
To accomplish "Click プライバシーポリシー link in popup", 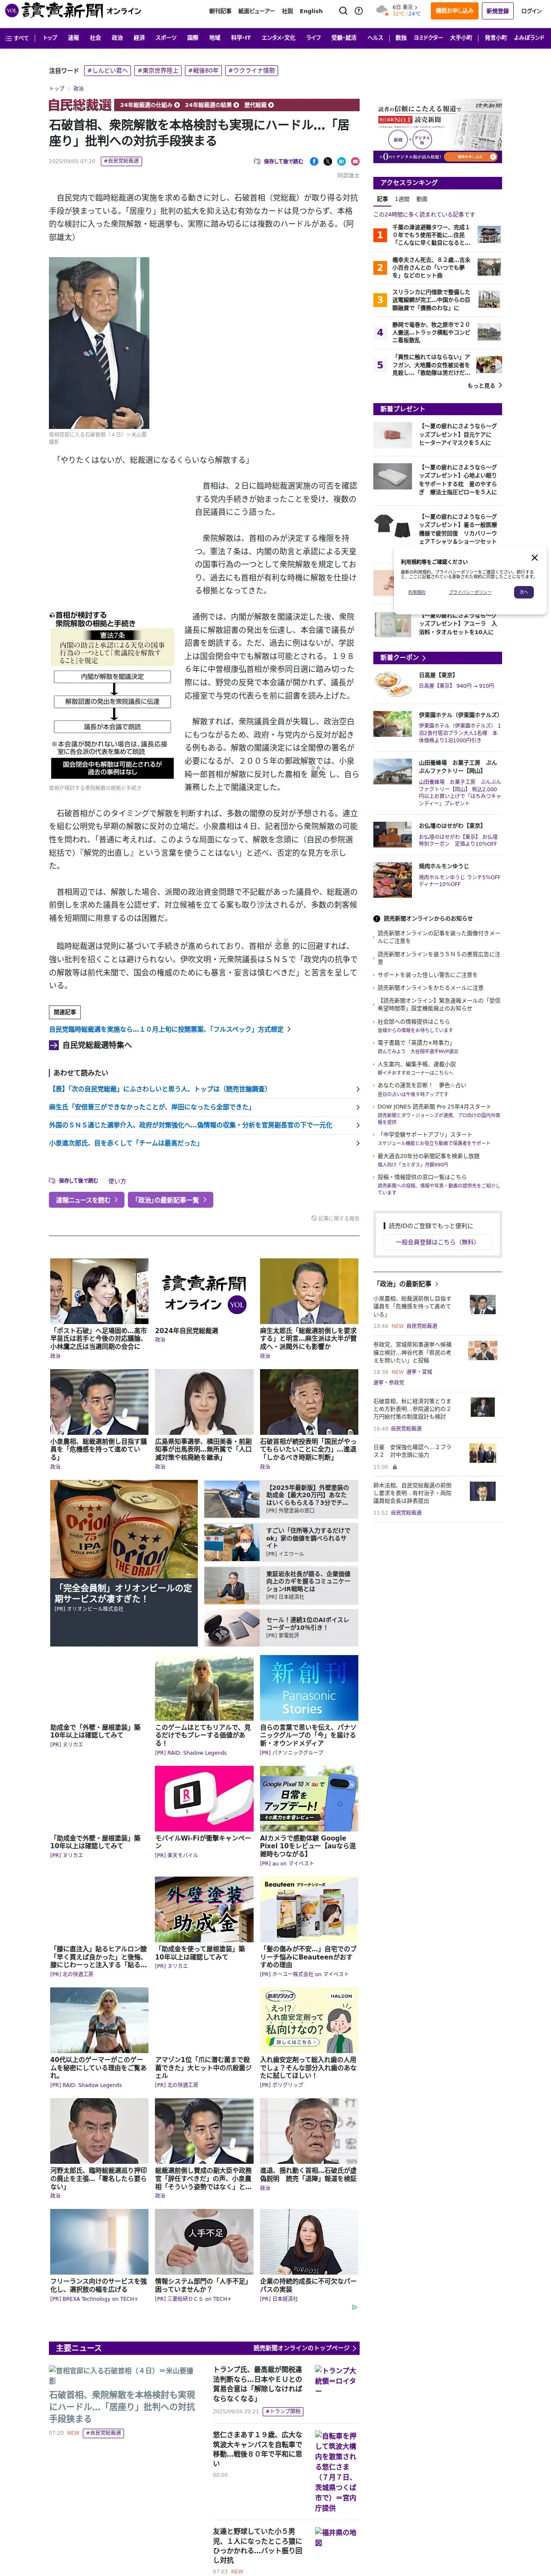I will pyautogui.click(x=470, y=592).
